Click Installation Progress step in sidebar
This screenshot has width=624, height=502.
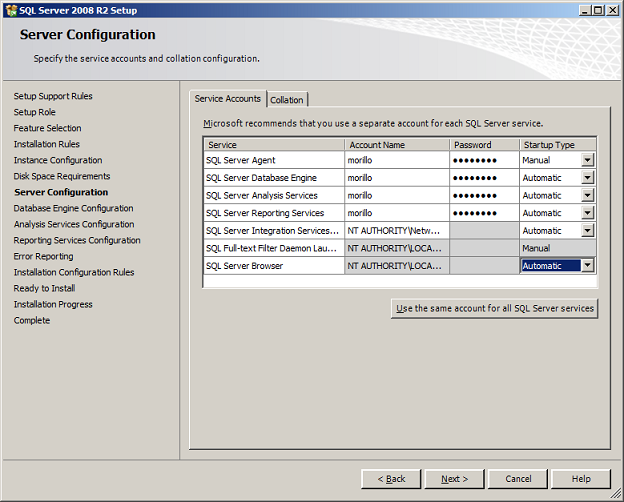click(x=53, y=304)
